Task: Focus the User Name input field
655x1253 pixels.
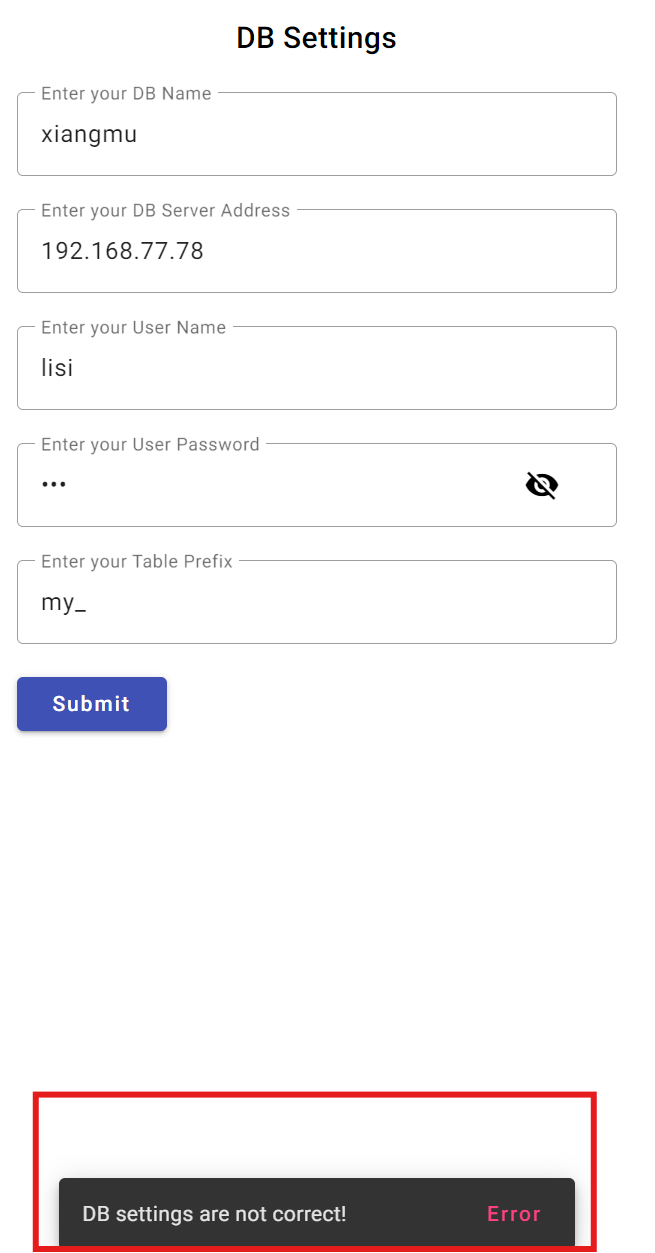Action: click(317, 368)
